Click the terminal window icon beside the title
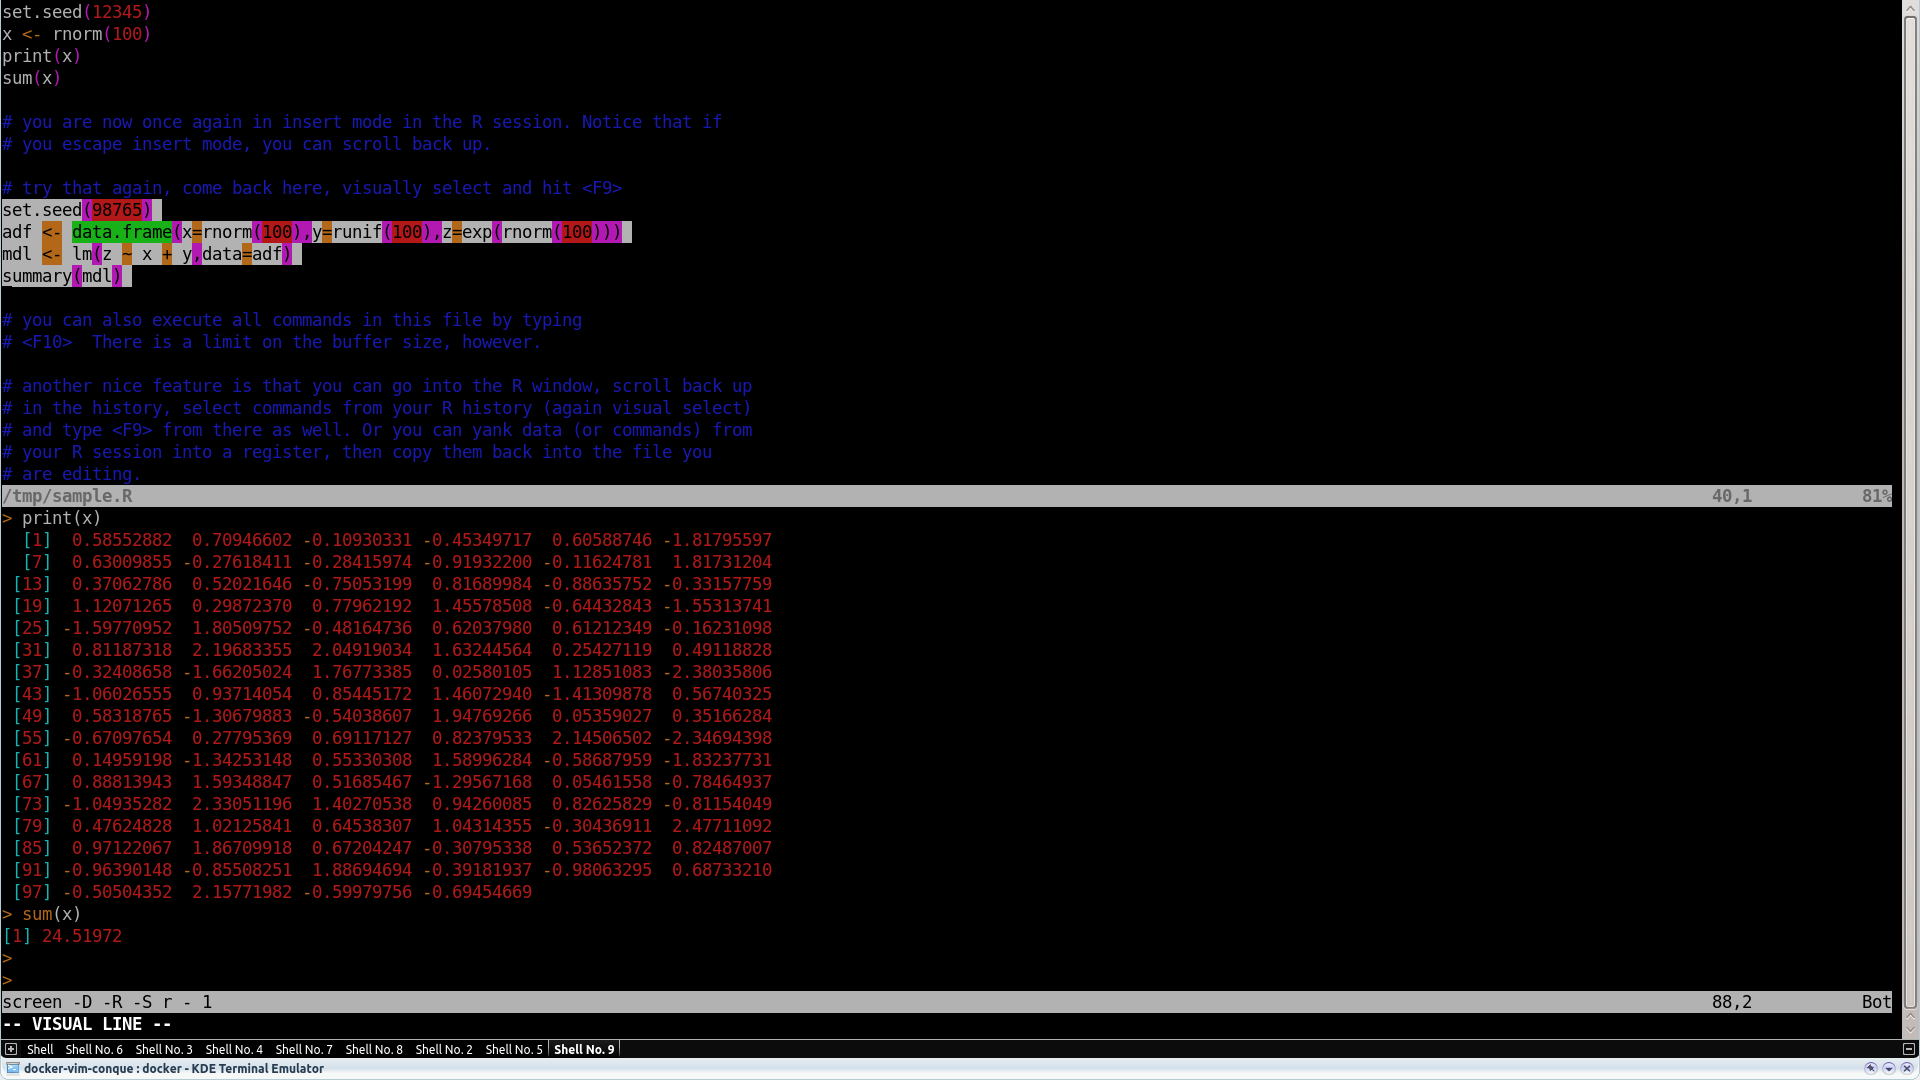This screenshot has width=1920, height=1080. click(x=12, y=1068)
